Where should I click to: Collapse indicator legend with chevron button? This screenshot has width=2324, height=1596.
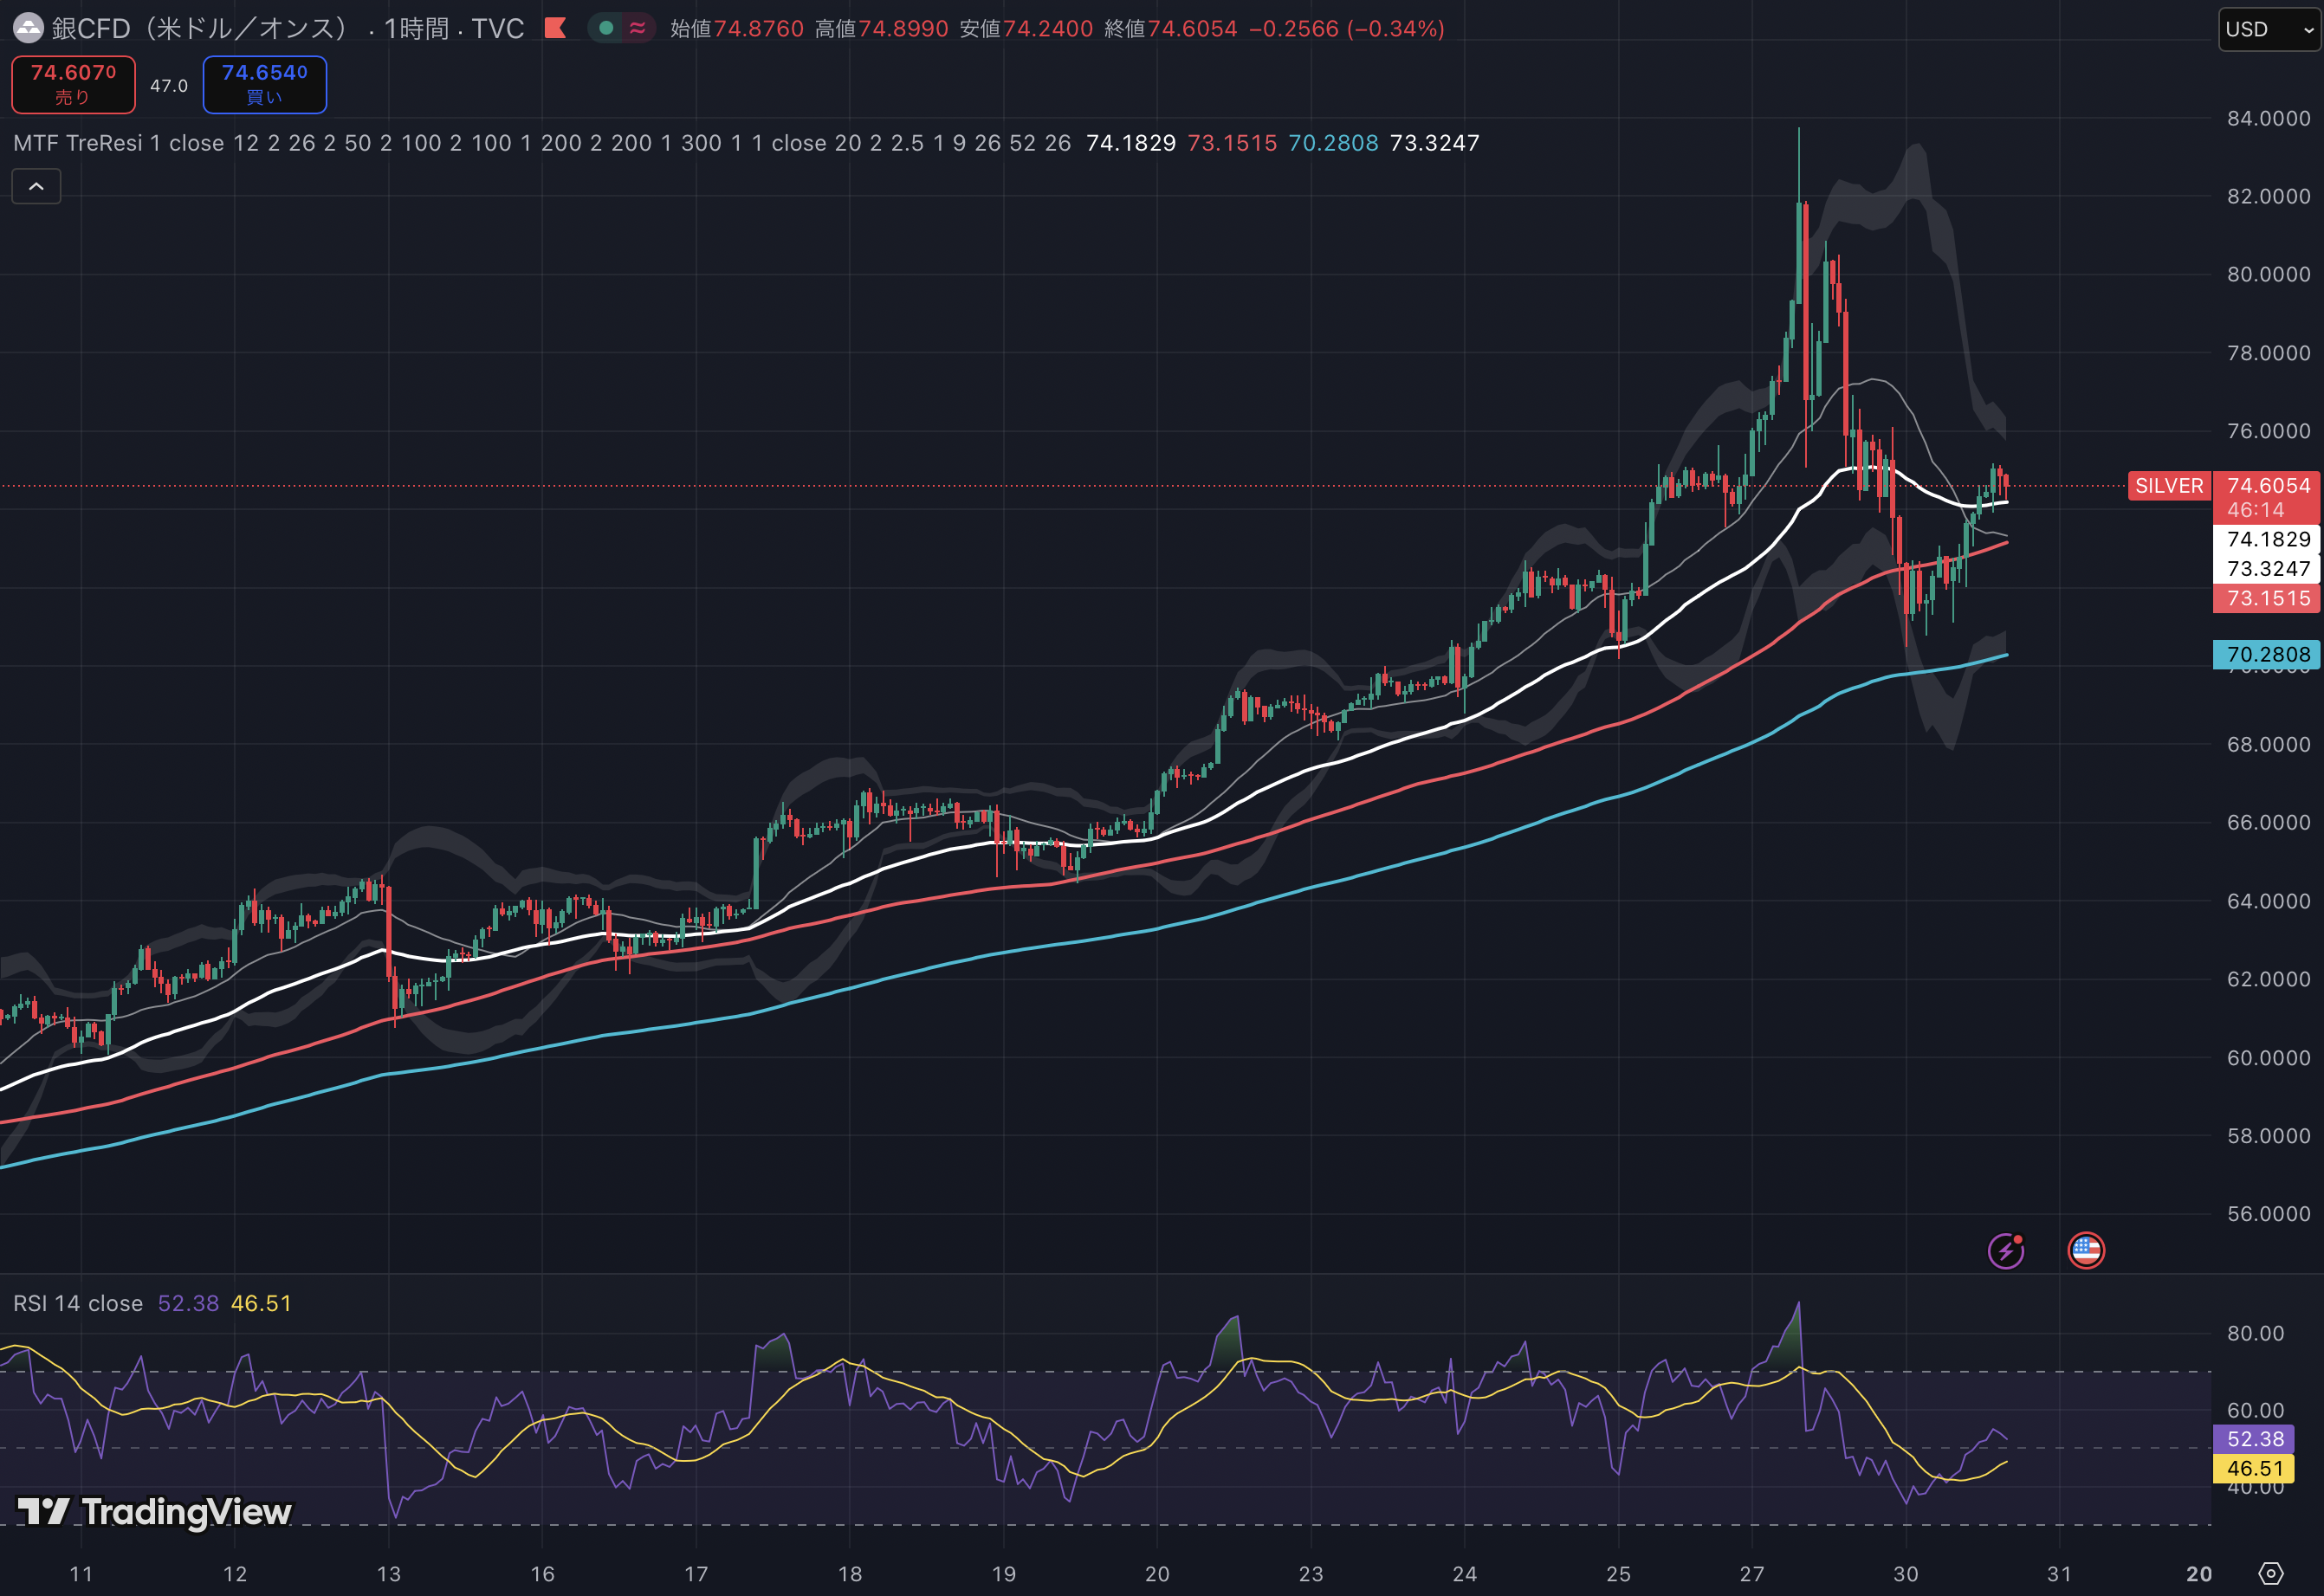(x=36, y=187)
